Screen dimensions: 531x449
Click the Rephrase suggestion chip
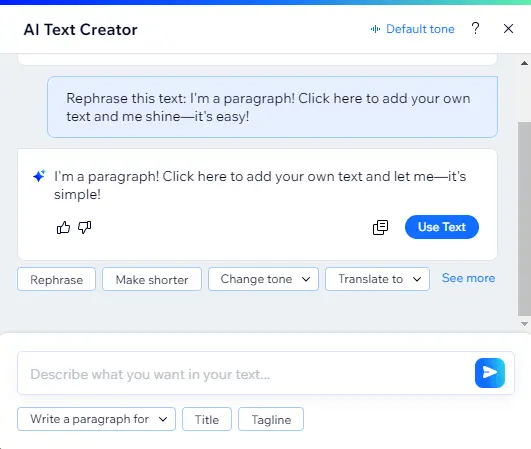57,279
